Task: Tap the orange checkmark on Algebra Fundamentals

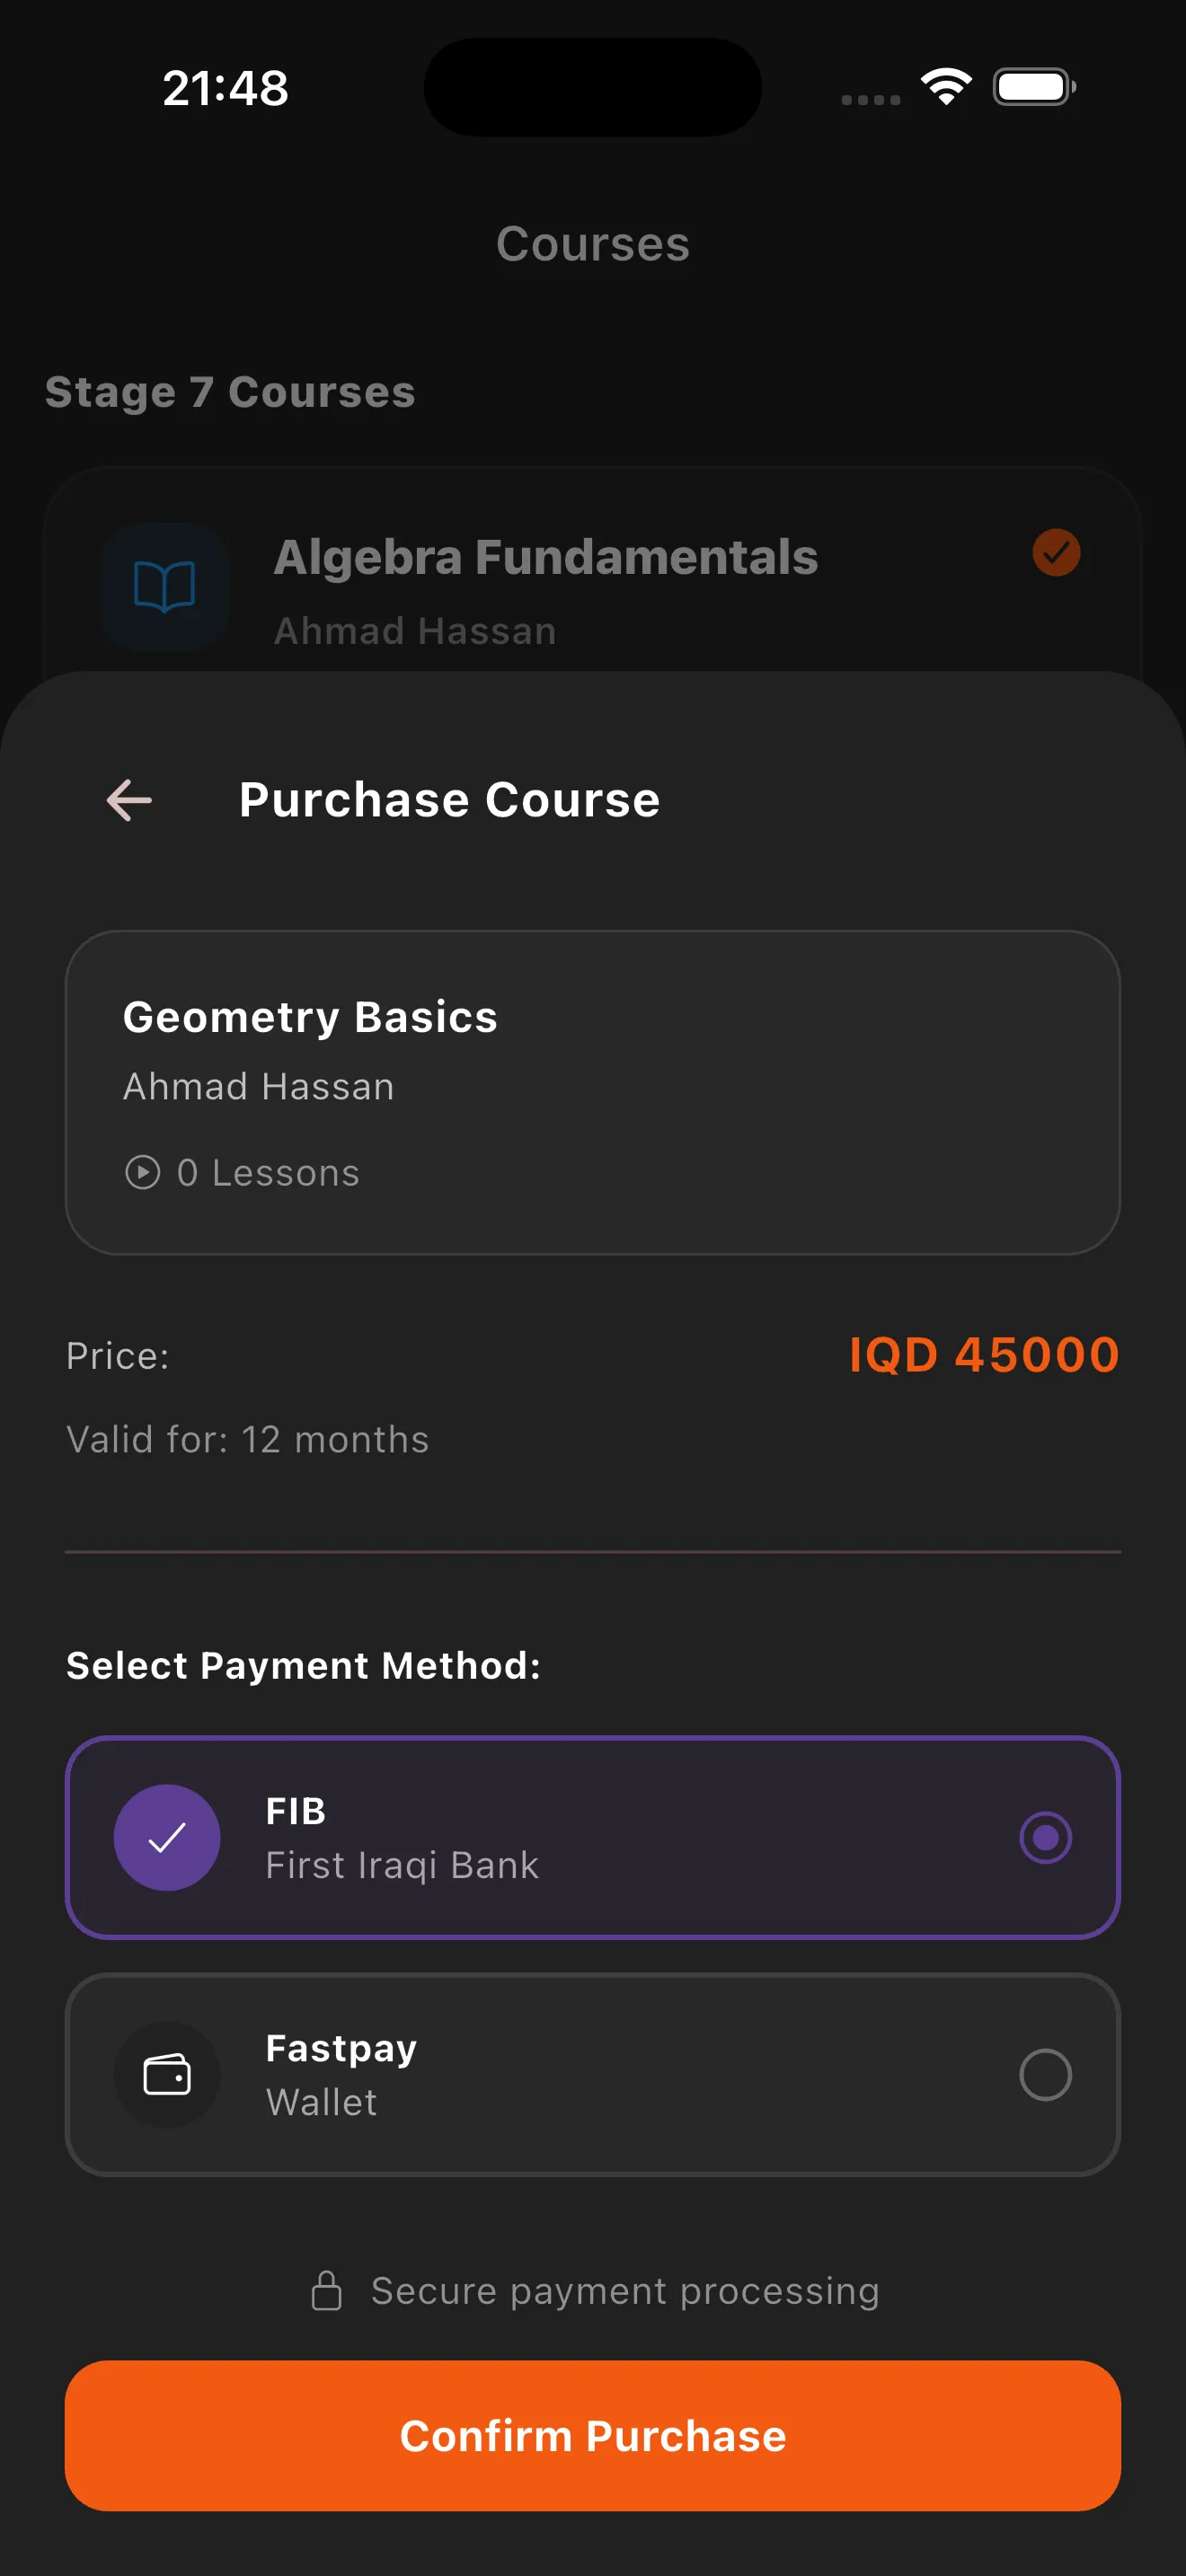Action: [x=1056, y=552]
